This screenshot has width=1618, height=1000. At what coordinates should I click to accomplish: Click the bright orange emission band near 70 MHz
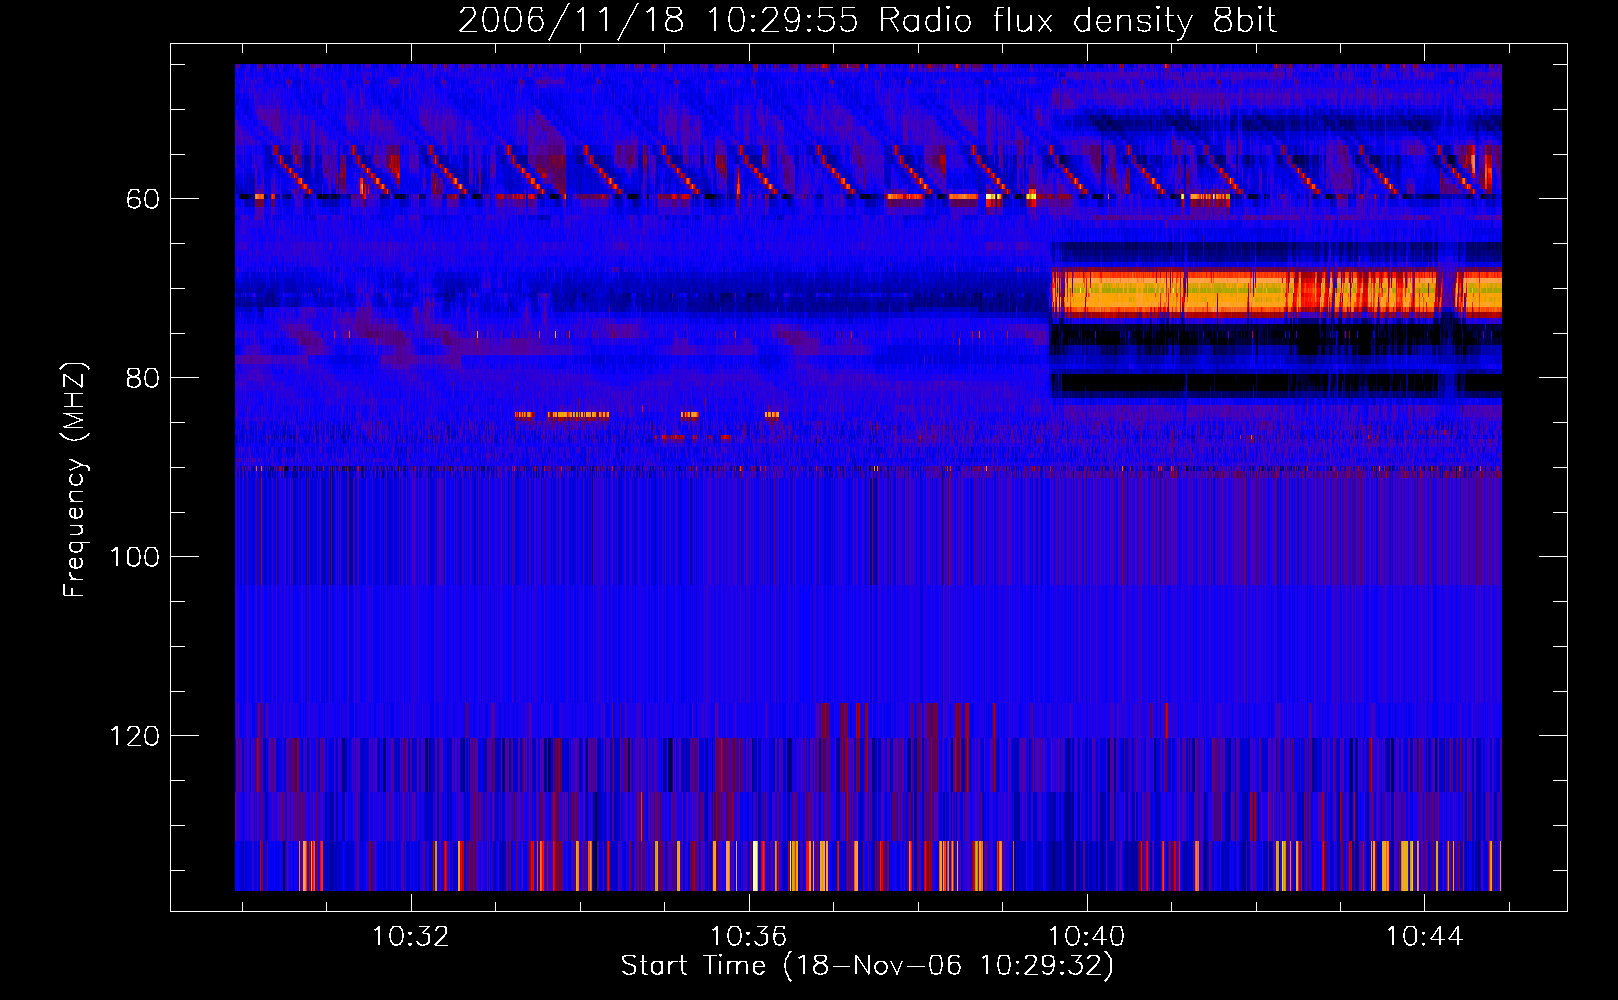click(1276, 293)
